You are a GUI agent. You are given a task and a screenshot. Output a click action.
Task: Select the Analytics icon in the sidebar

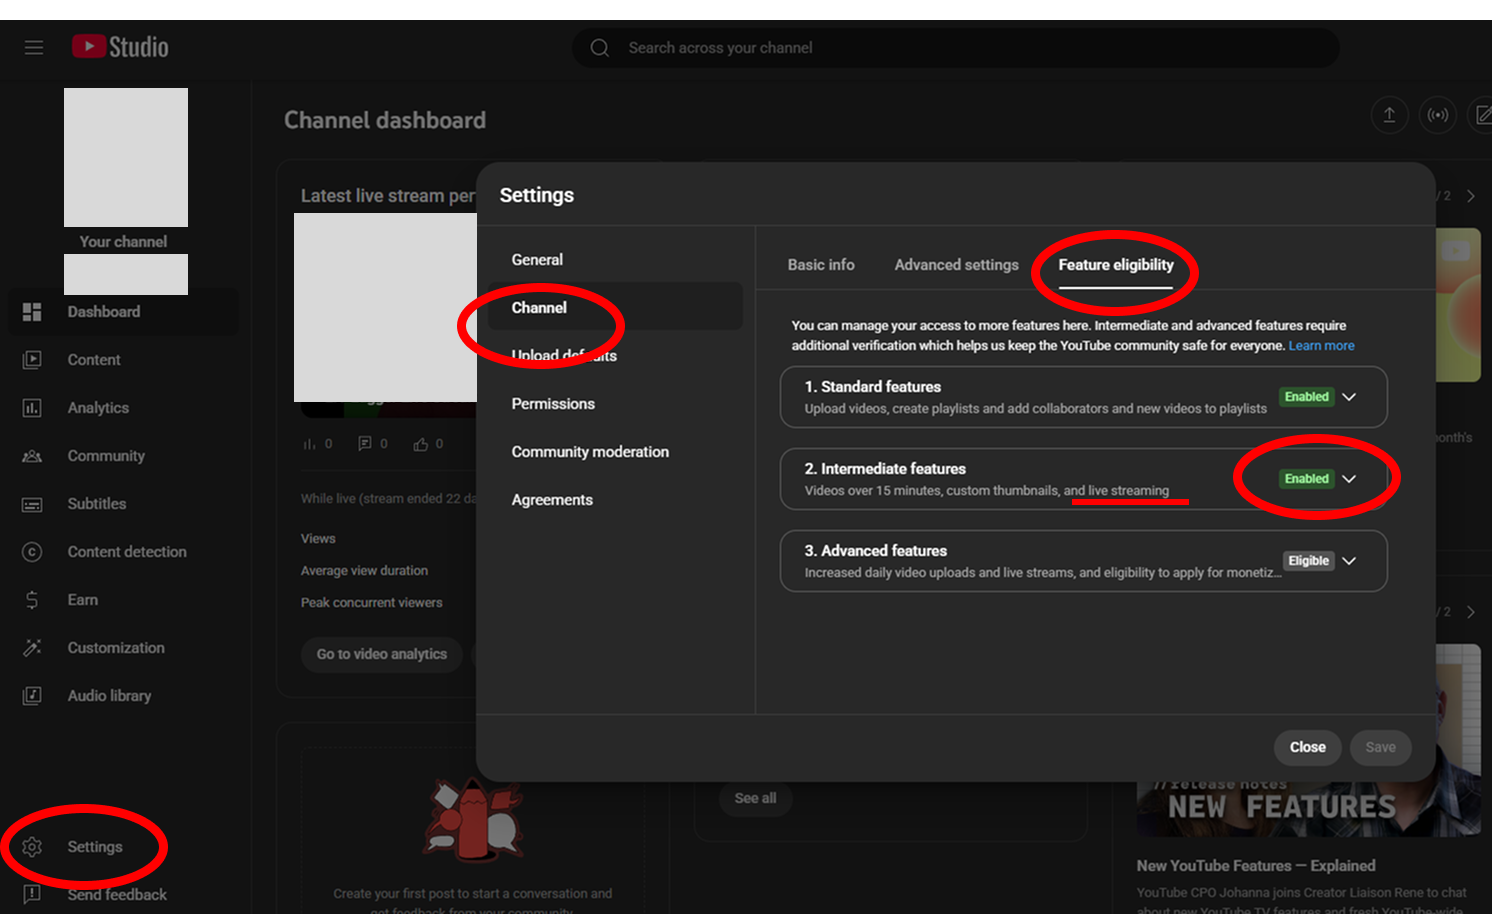coord(32,407)
